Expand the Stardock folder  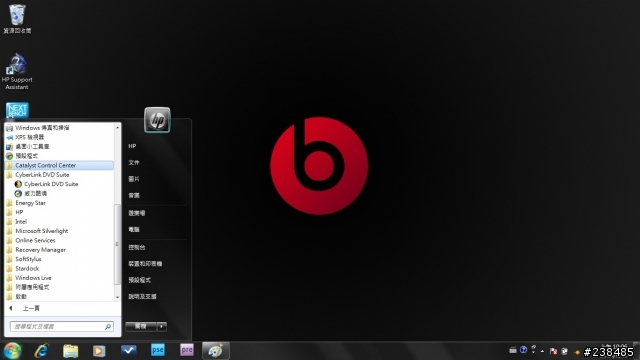pyautogui.click(x=59, y=269)
